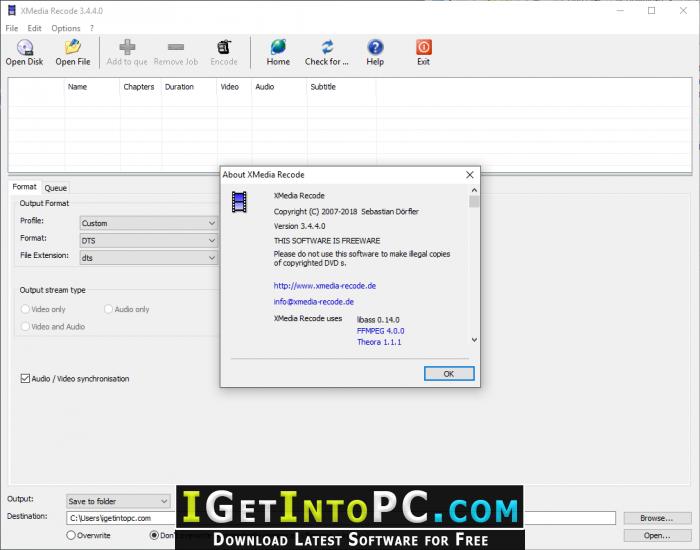Click 'THIS SOFTWARE IS FREEWARE' text
The height and width of the screenshot is (550, 700).
327,241
